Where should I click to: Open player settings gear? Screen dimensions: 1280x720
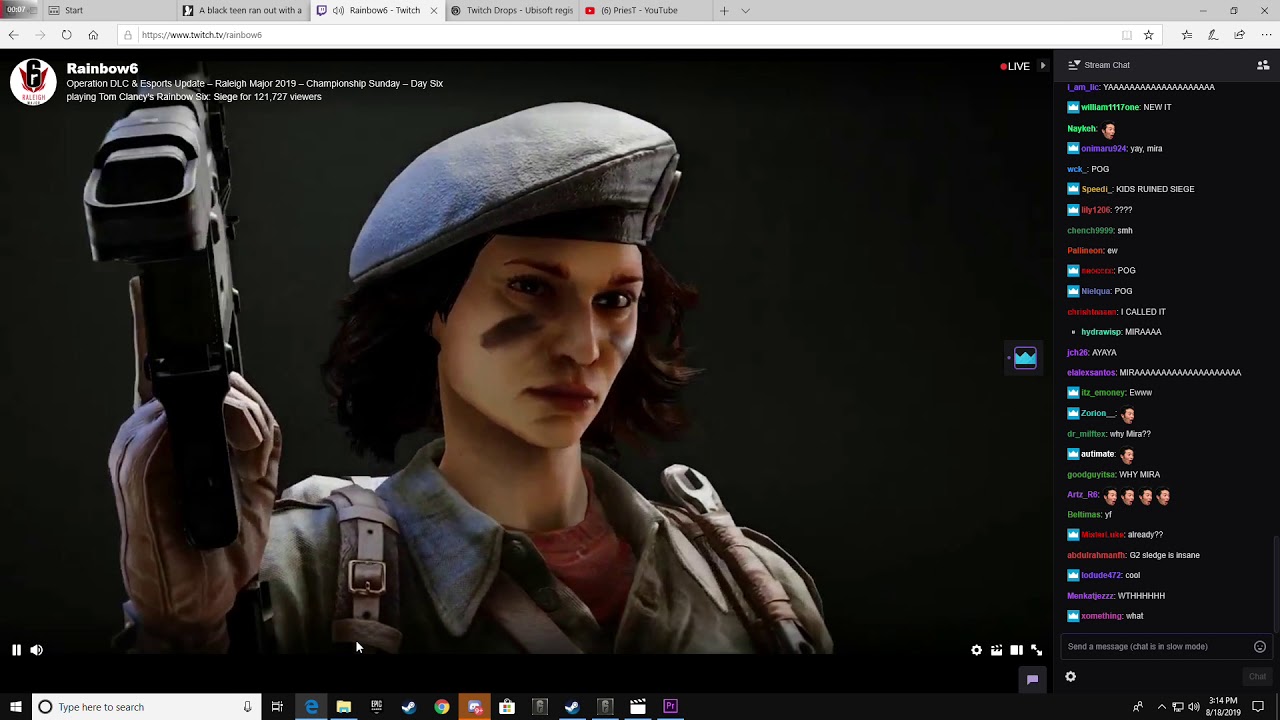pyautogui.click(x=977, y=650)
